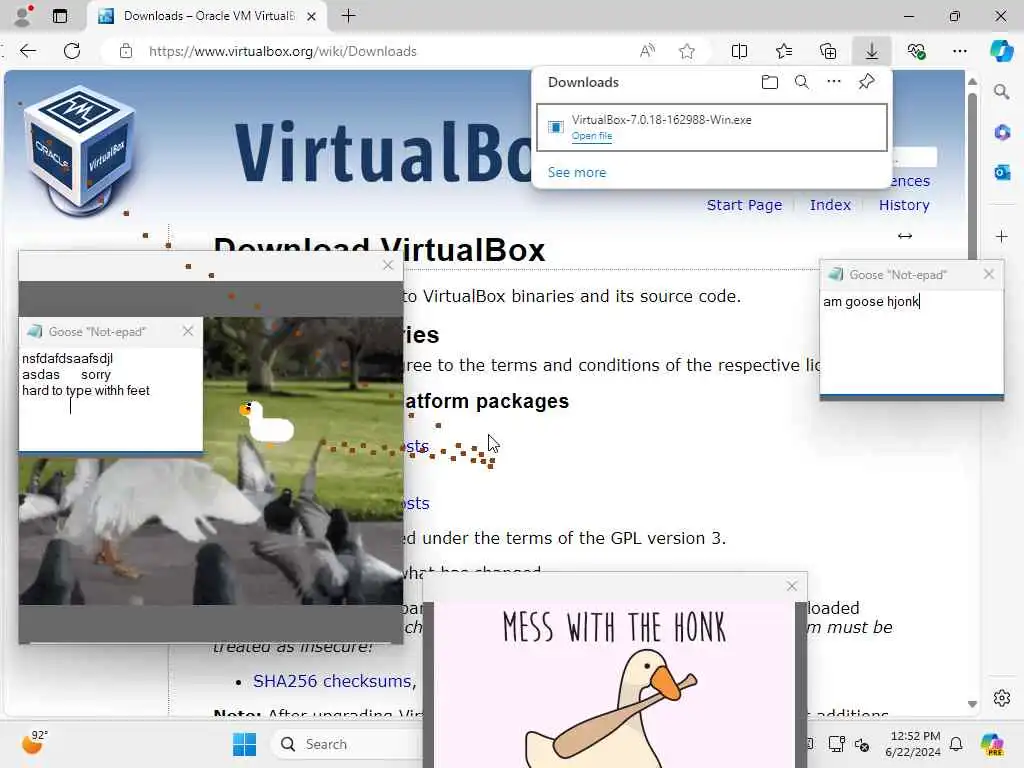
Task: Close the Goose Not-epad saying am goose
Action: click(x=989, y=274)
